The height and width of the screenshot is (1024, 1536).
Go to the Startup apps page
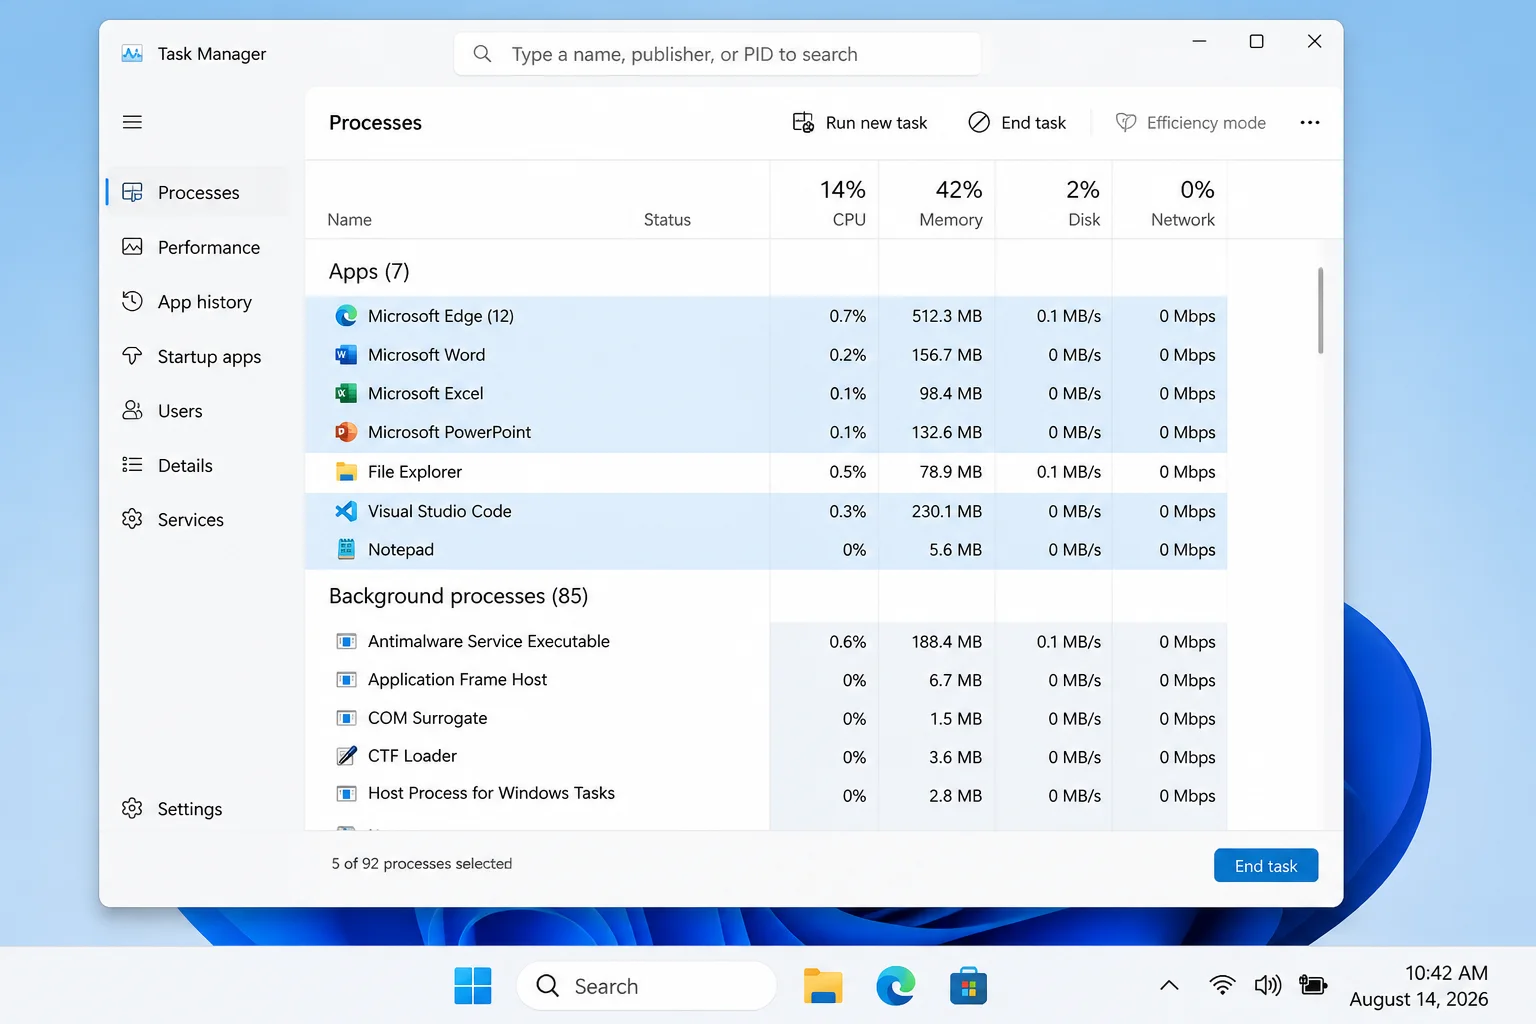pos(196,356)
